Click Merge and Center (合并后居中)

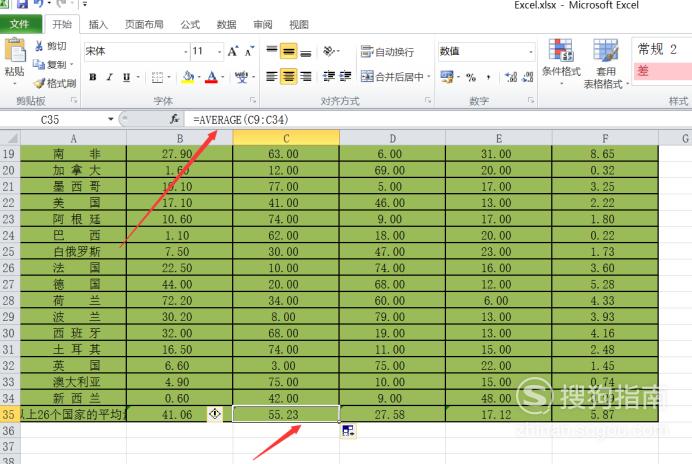pos(392,77)
